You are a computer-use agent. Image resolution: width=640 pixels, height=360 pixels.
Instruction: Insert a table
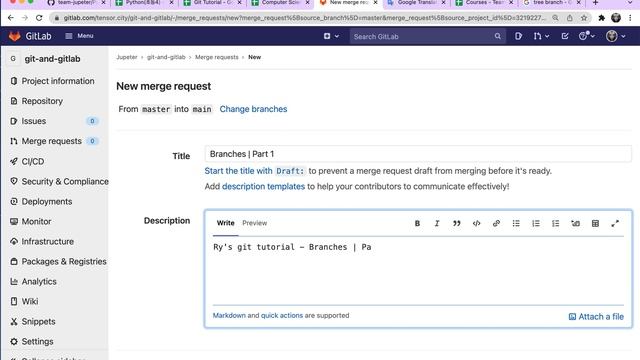pyautogui.click(x=595, y=223)
